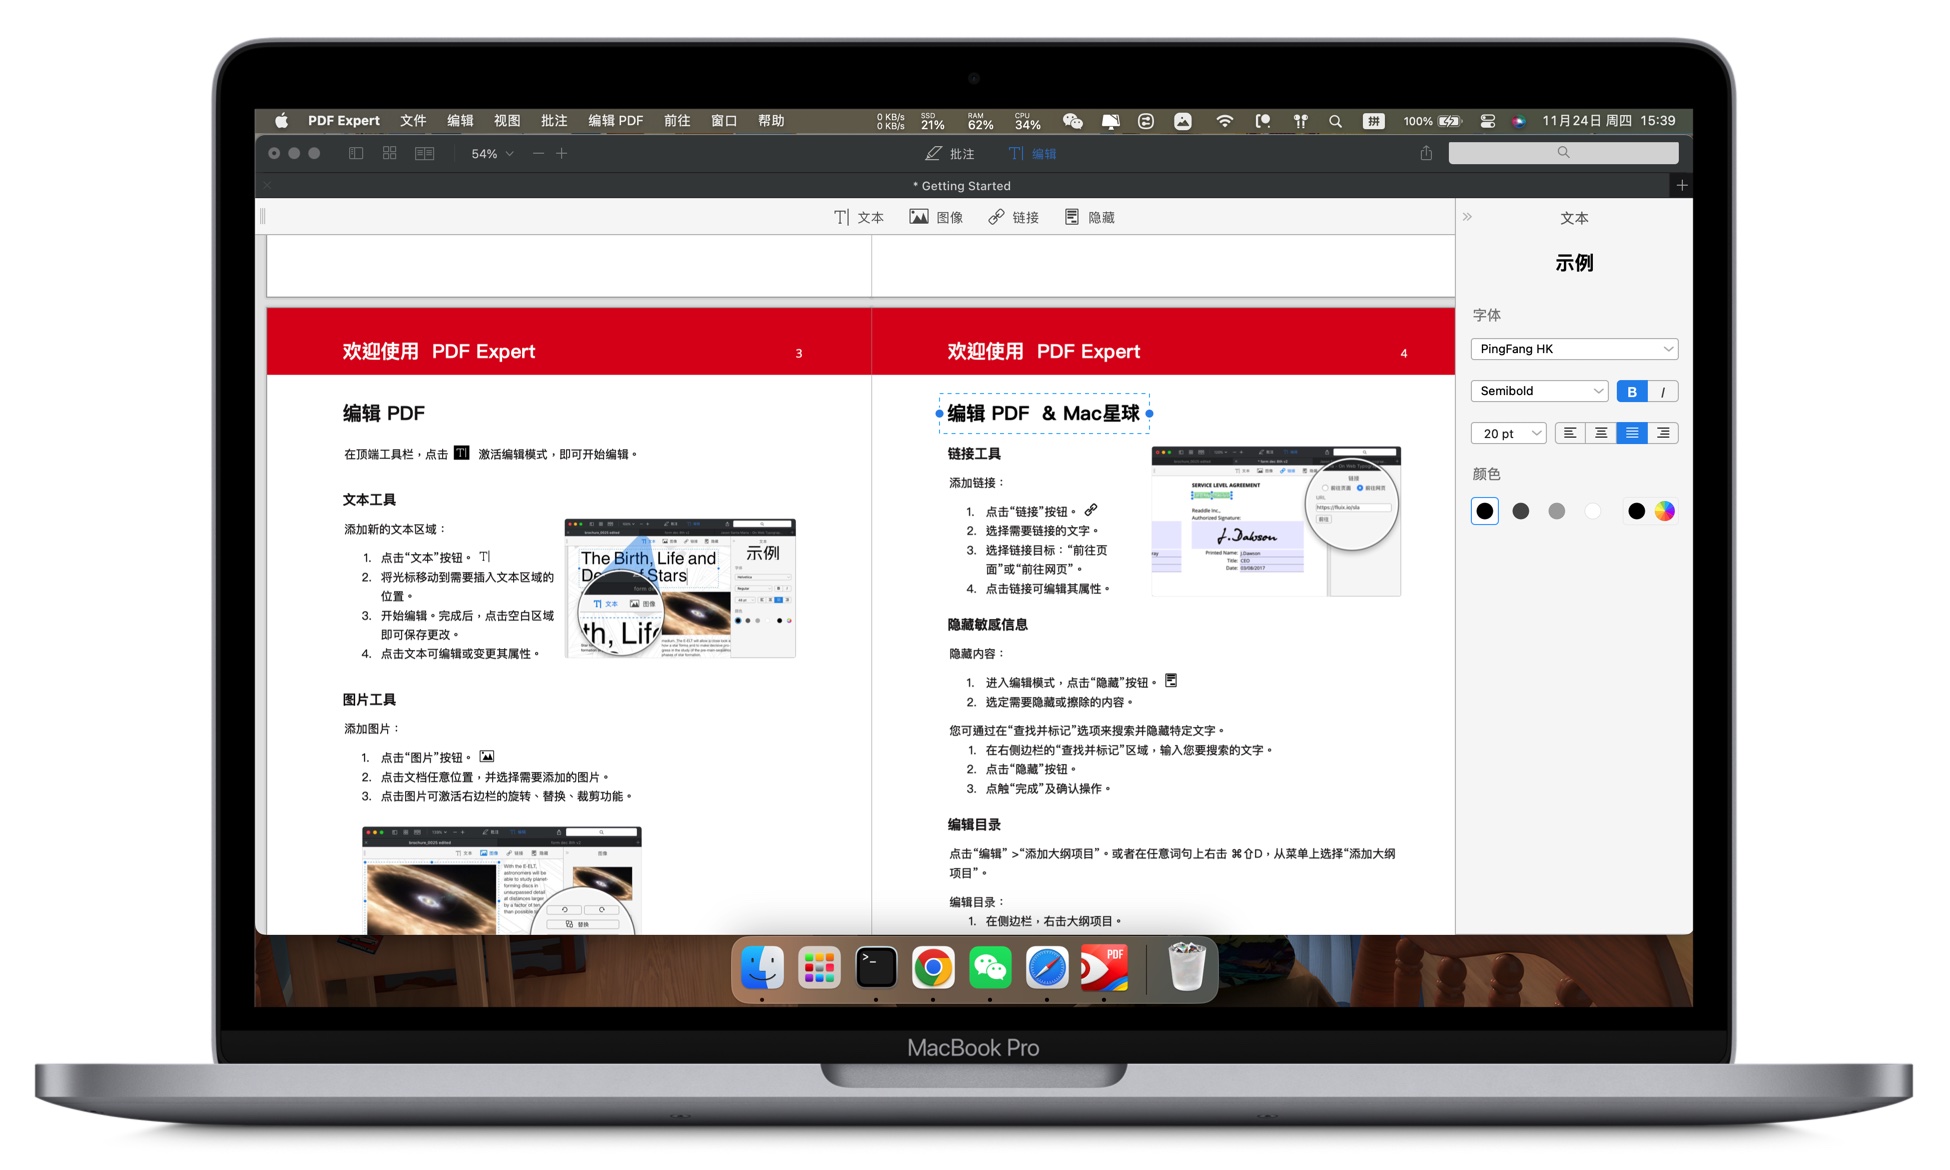The width and height of the screenshot is (1950, 1170).
Task: Open the 文件 menu
Action: pyautogui.click(x=413, y=121)
